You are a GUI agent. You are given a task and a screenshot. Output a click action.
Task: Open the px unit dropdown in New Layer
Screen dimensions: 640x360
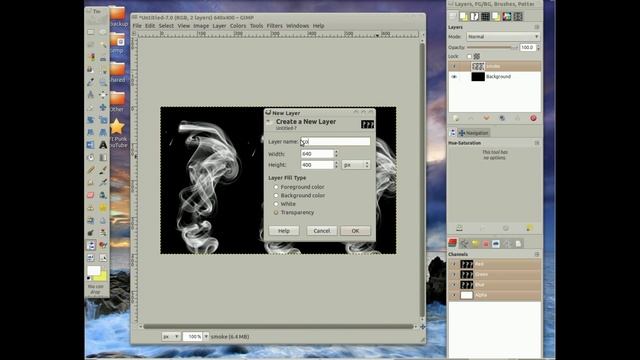point(356,165)
